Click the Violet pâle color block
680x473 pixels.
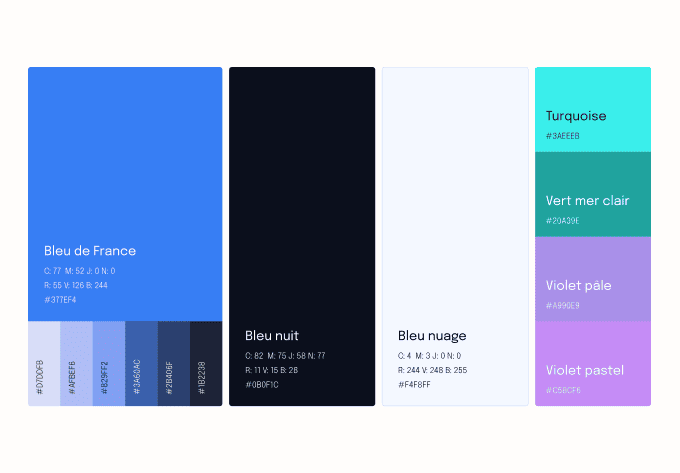click(593, 279)
